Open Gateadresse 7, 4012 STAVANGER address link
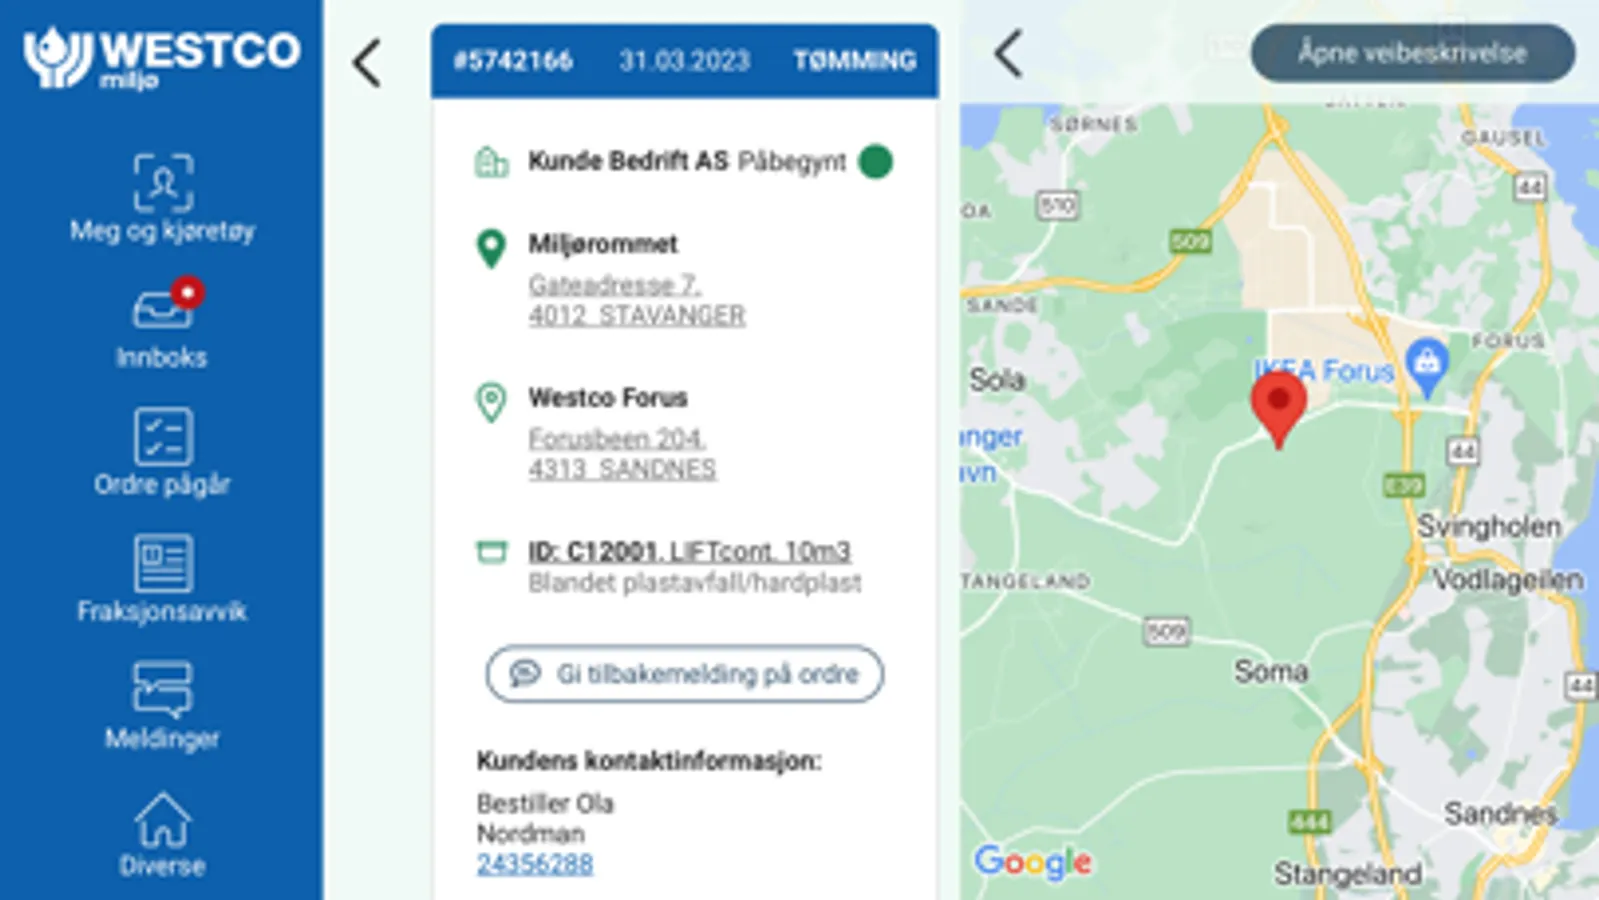 click(637, 300)
